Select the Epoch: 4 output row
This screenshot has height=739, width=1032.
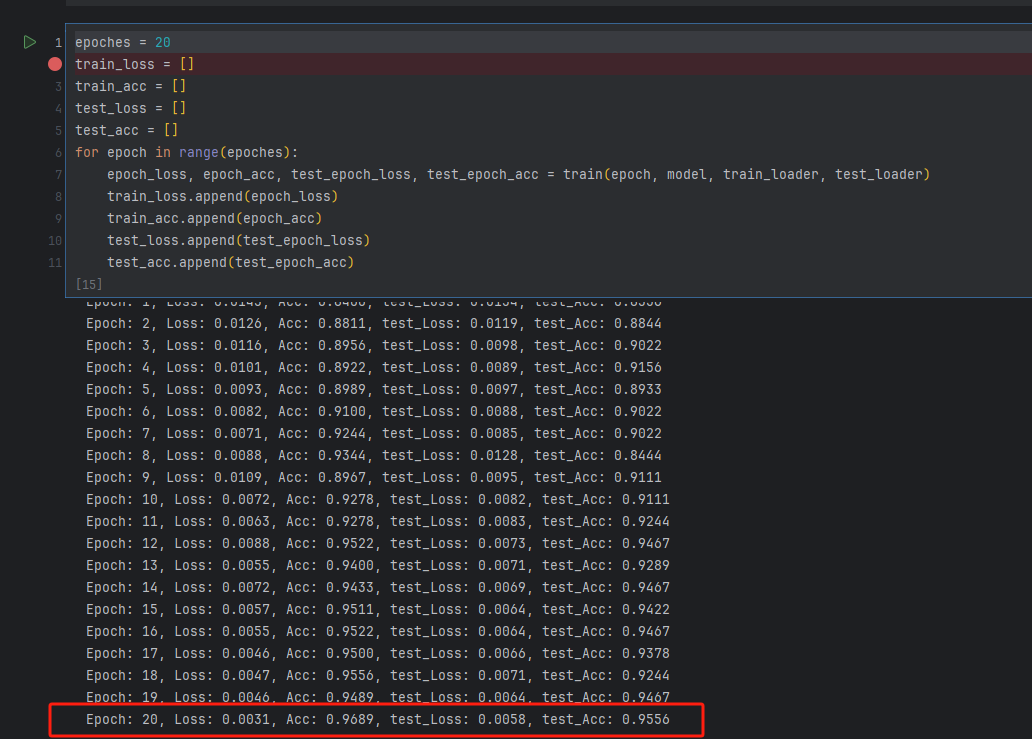374,368
